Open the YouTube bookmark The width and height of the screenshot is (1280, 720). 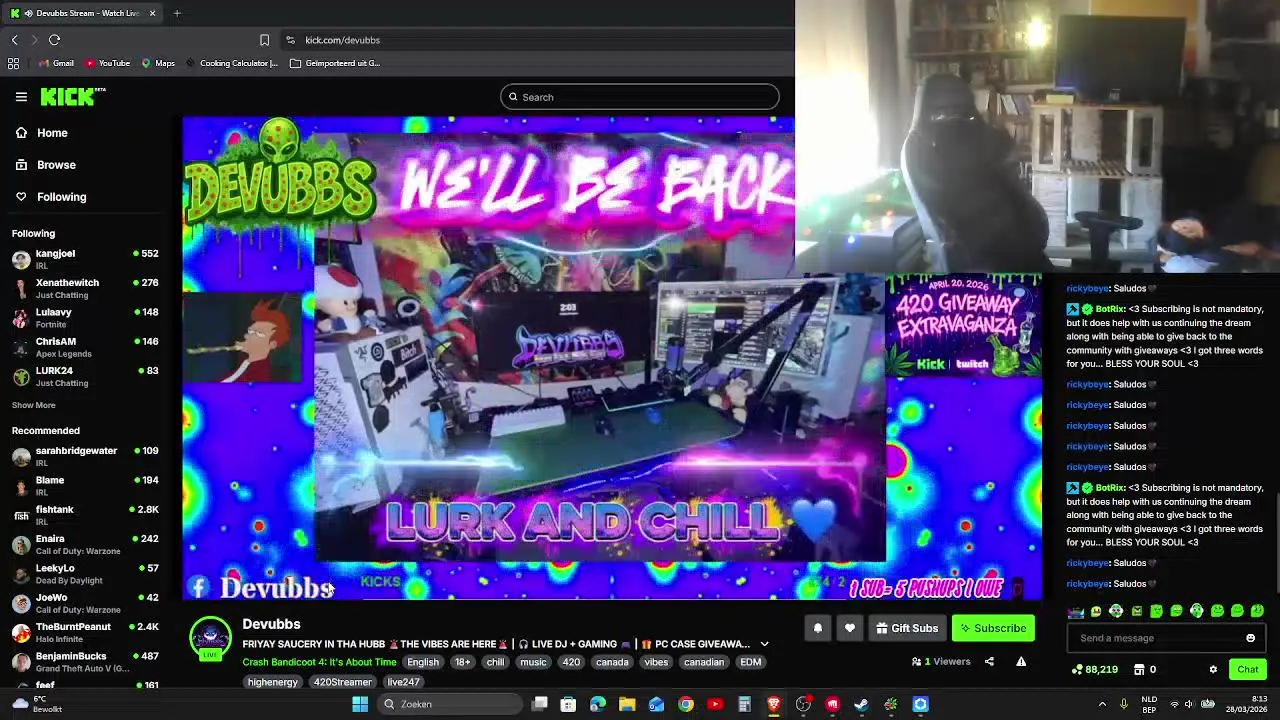[107, 63]
